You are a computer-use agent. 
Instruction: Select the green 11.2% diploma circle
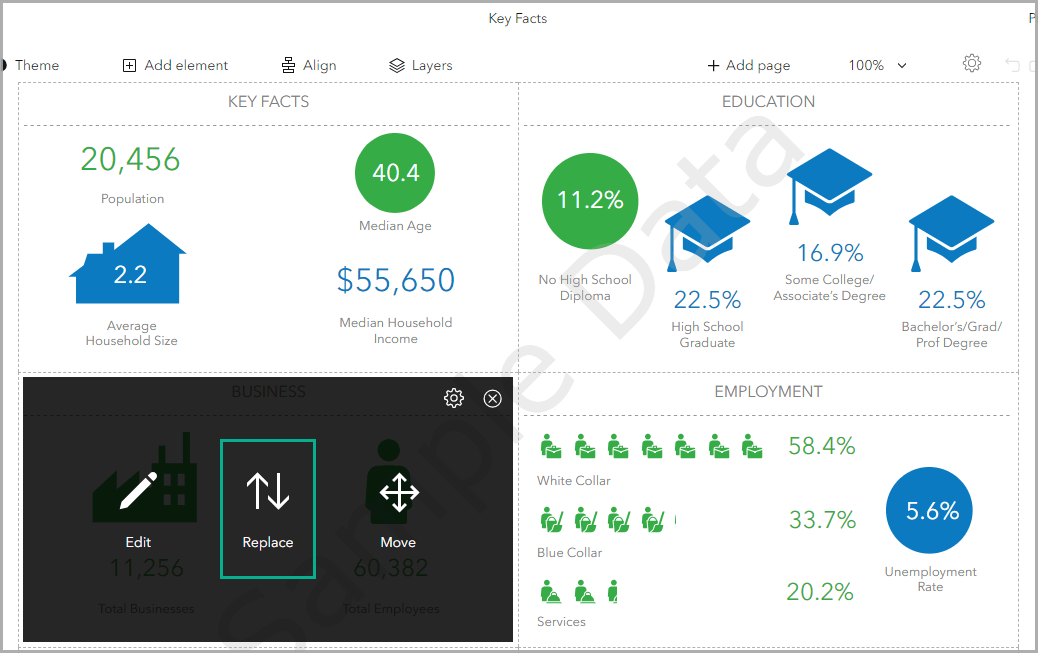590,201
